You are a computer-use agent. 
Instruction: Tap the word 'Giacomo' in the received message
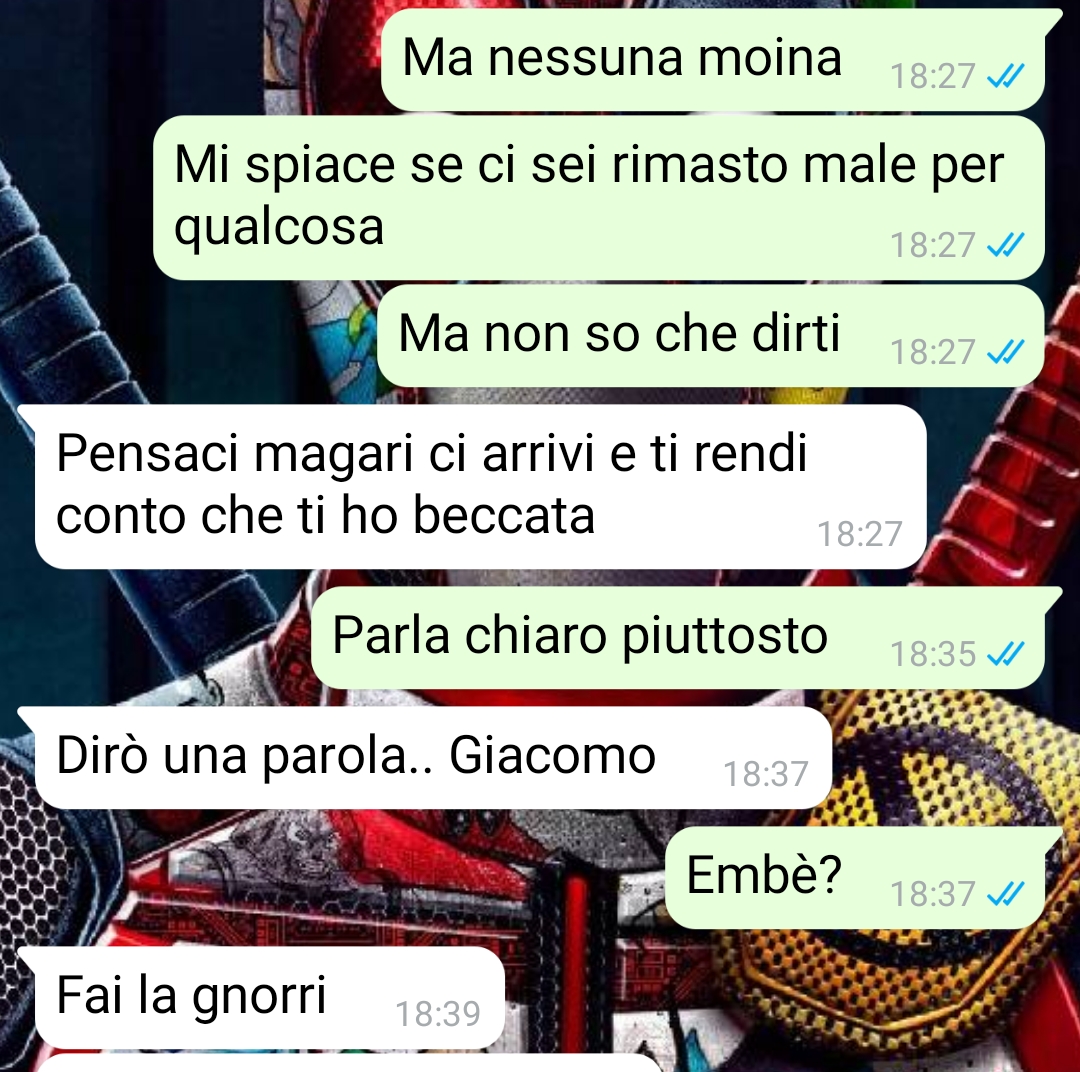552,756
